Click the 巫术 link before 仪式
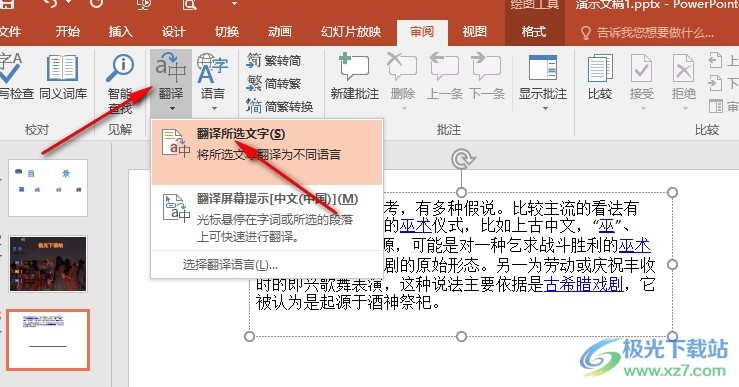The width and height of the screenshot is (739, 387). 416,226
